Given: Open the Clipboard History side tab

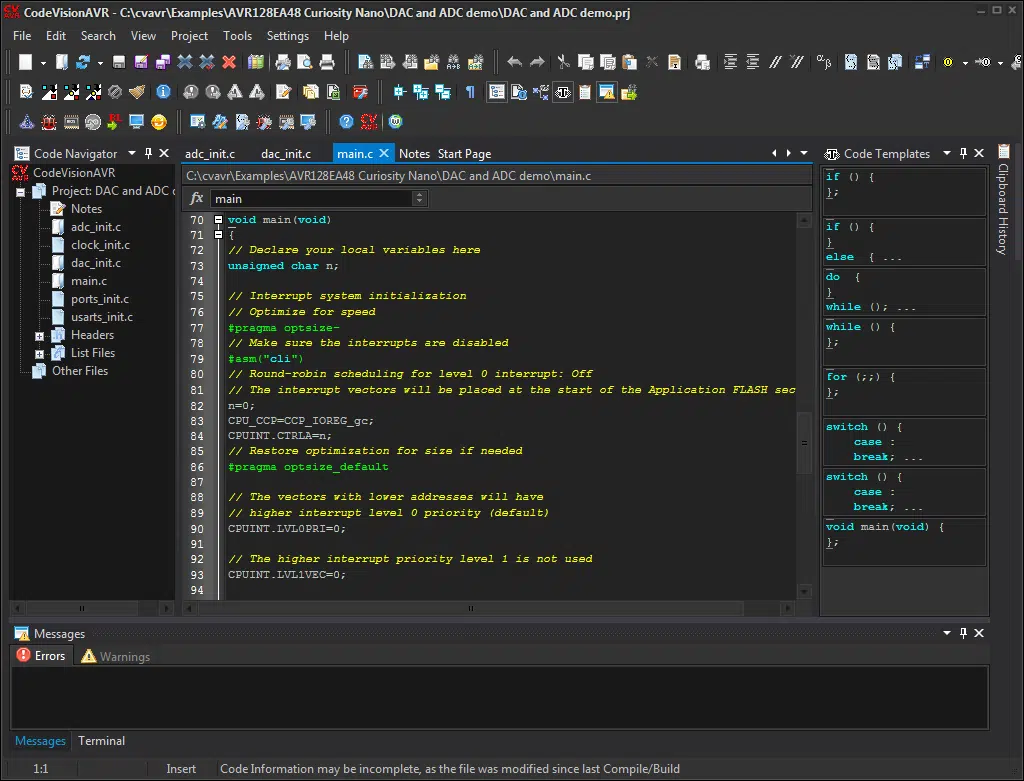Looking at the screenshot, I should (x=1004, y=200).
